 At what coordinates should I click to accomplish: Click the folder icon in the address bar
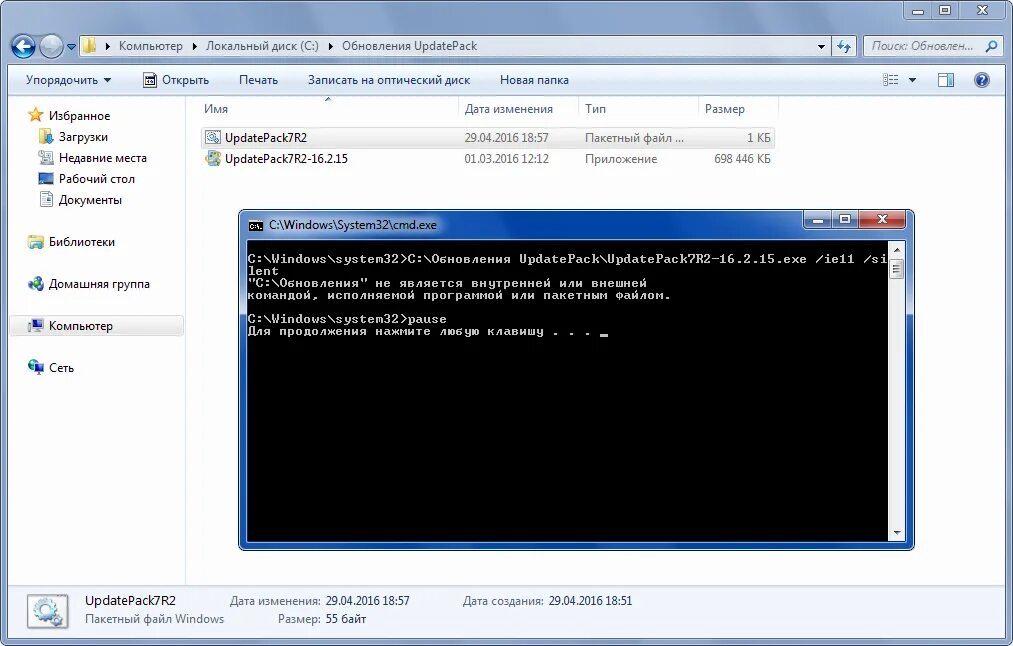click(x=89, y=46)
